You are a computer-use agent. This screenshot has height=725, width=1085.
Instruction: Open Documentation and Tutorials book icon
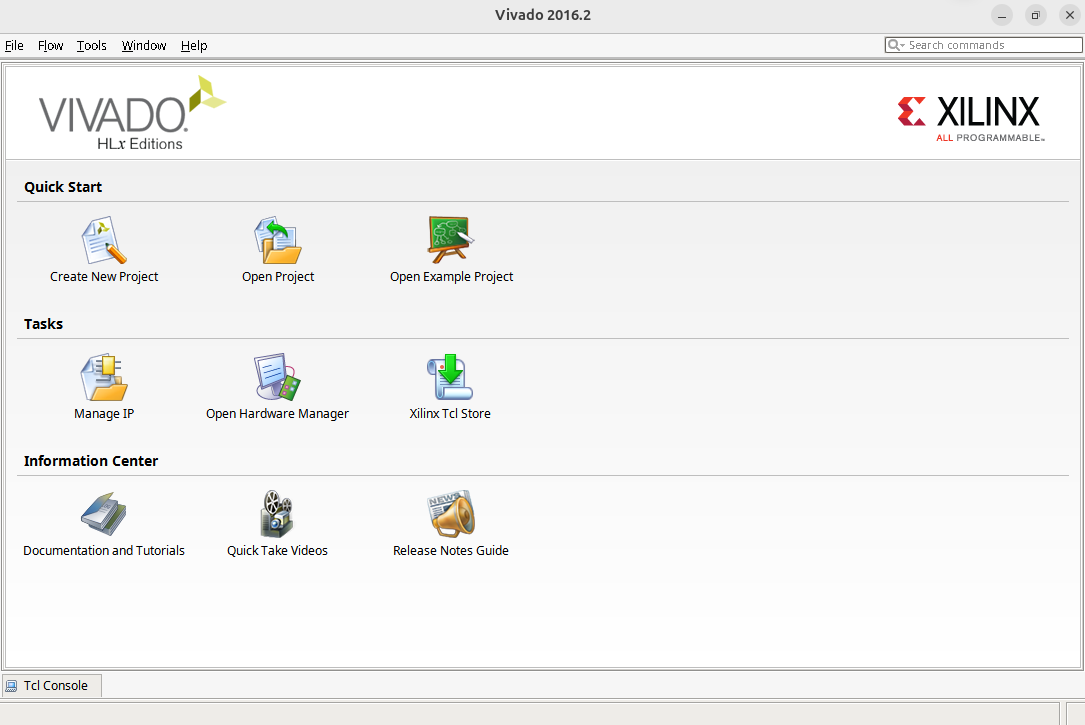click(104, 515)
